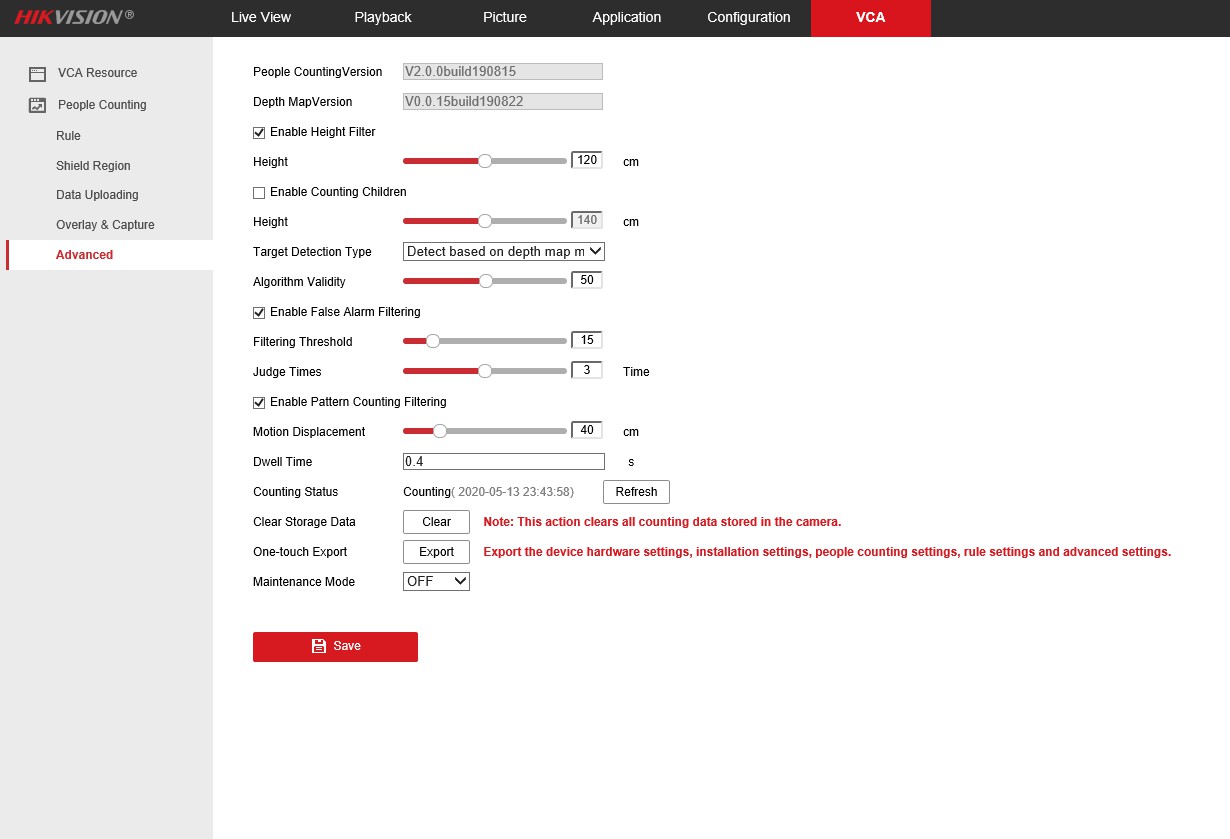Screen dimensions: 1230x839
Task: Click the Dwell Time input field
Action: [x=503, y=462]
